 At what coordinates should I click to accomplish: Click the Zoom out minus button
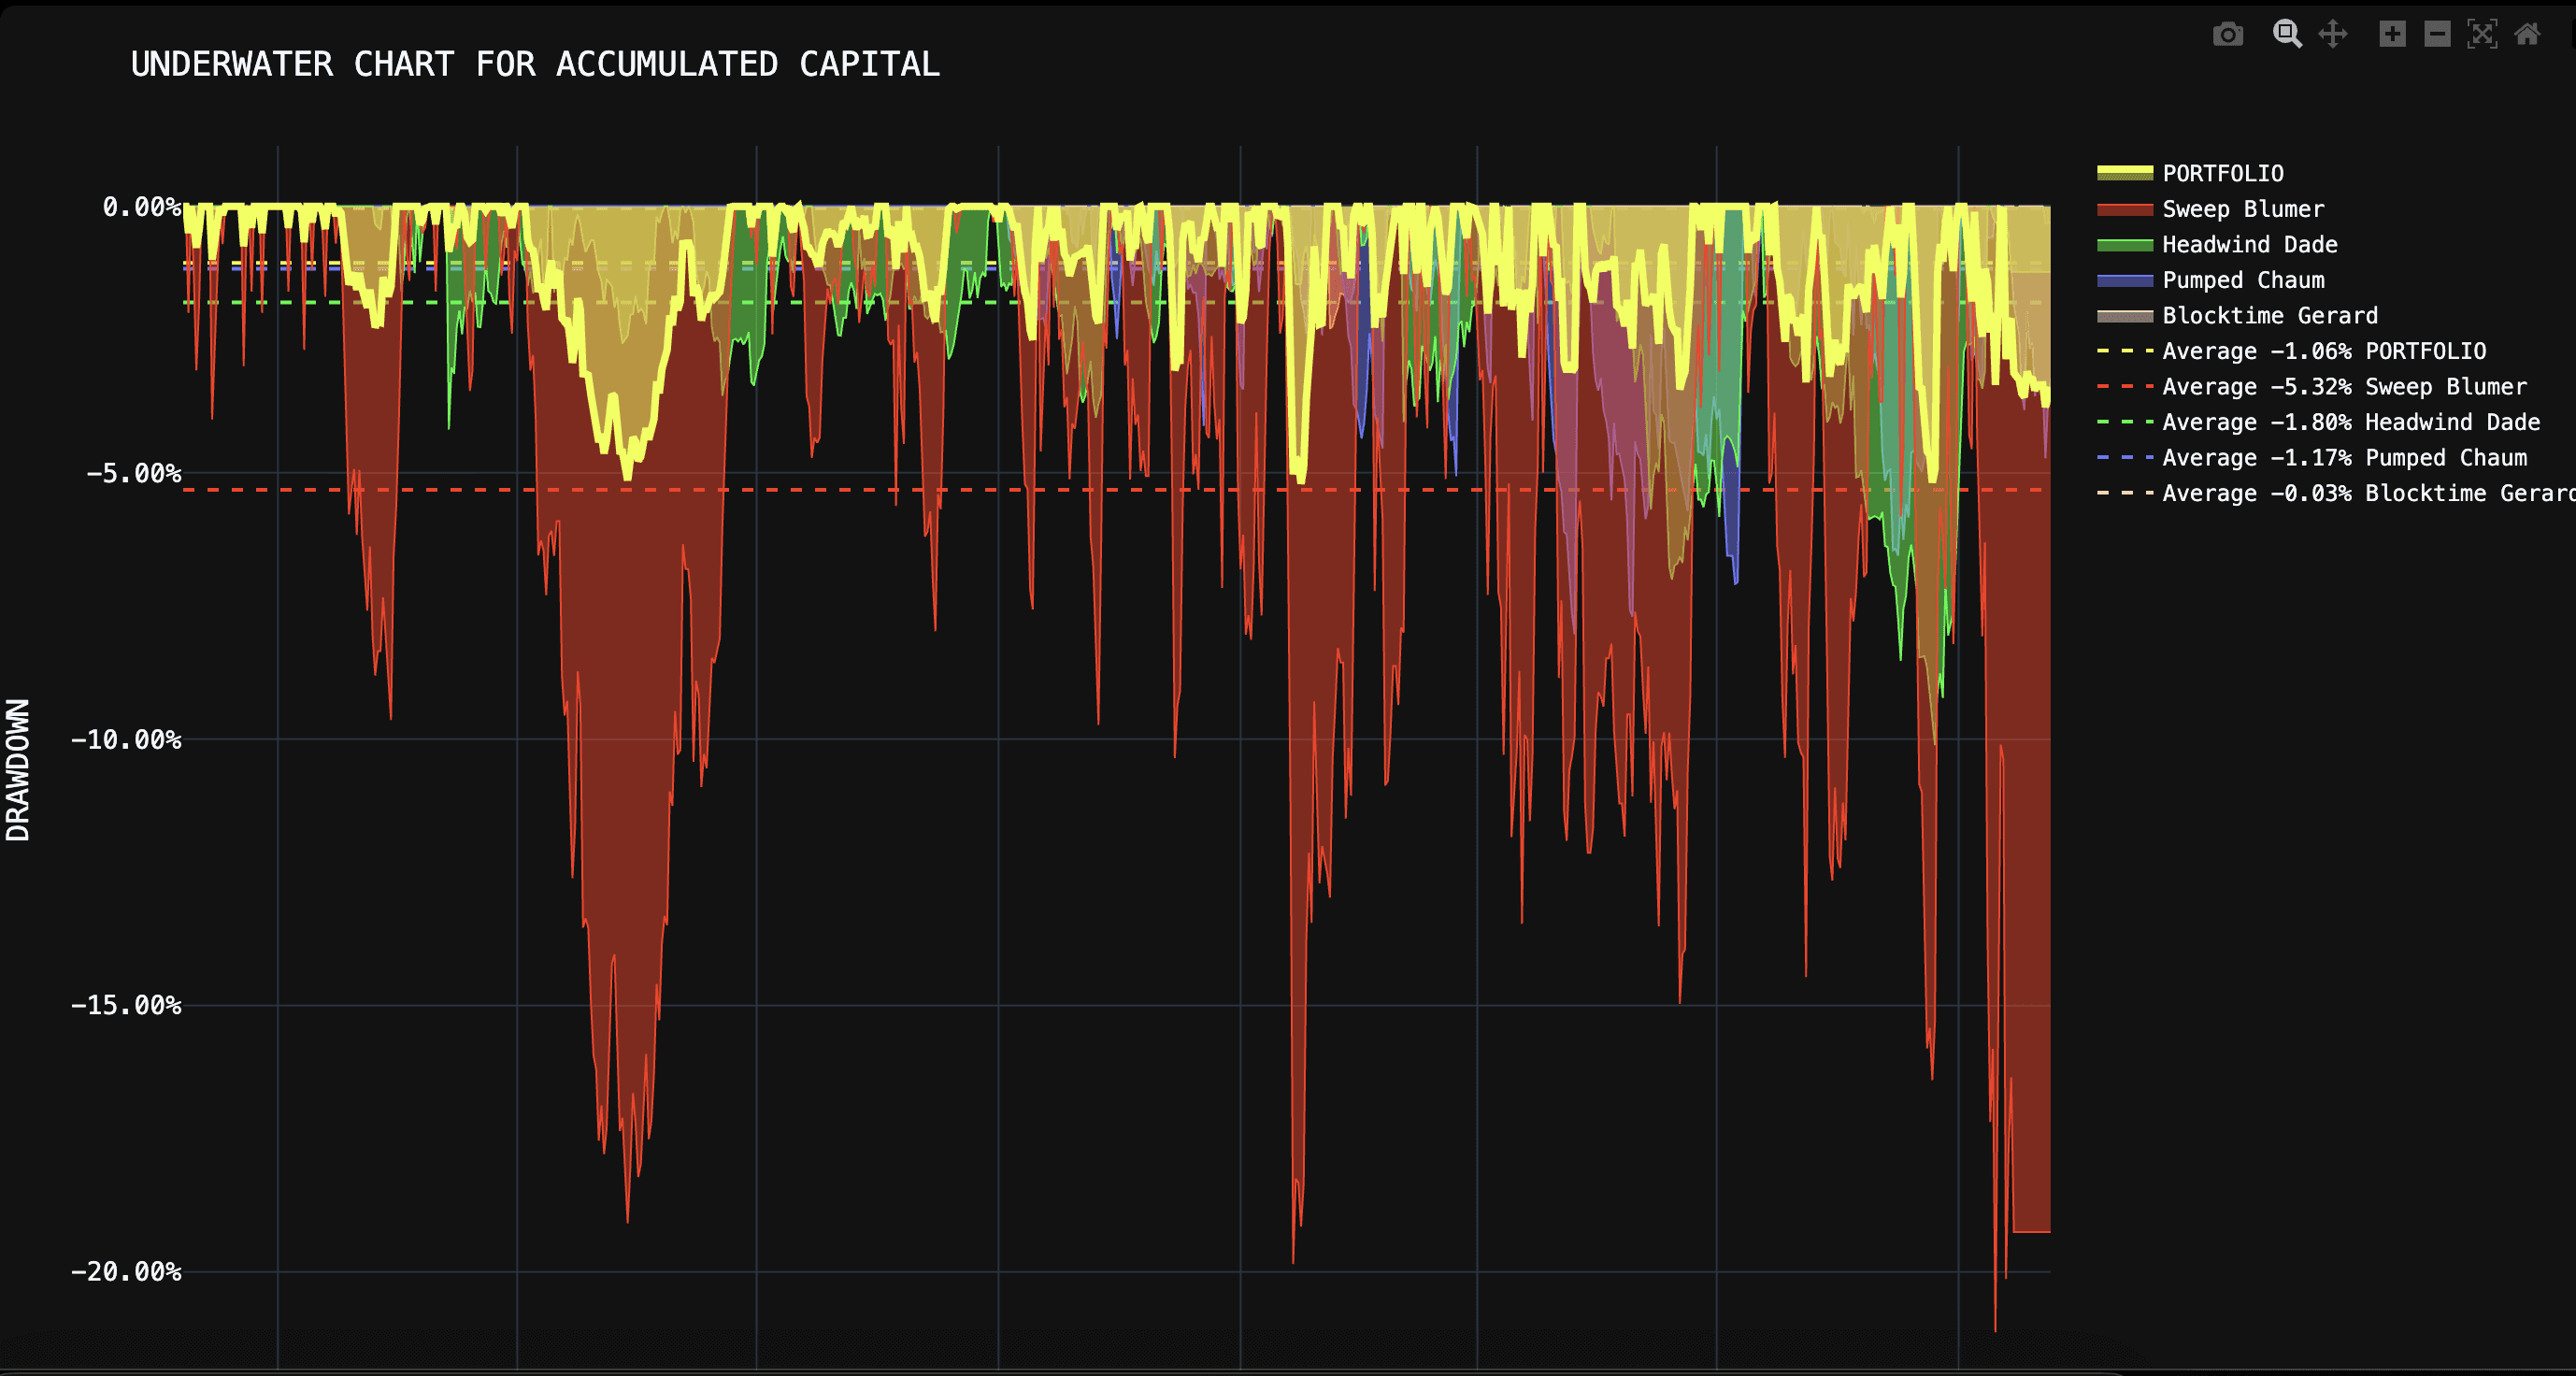coord(2437,34)
